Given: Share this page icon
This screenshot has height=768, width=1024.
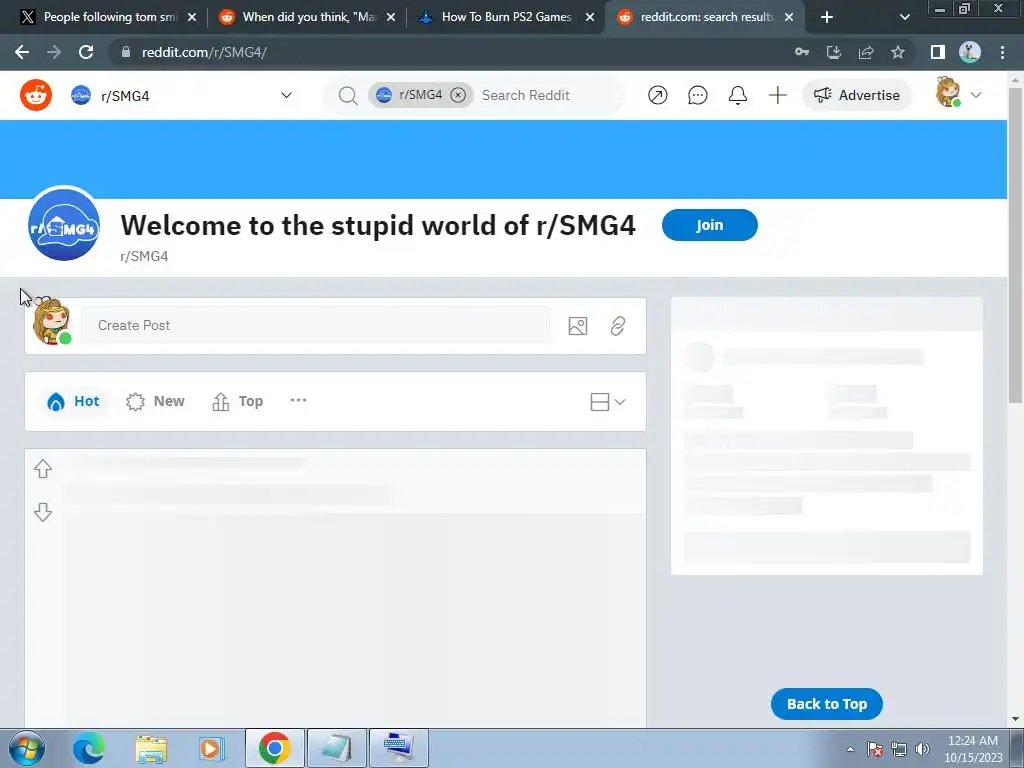Looking at the screenshot, I should point(866,52).
